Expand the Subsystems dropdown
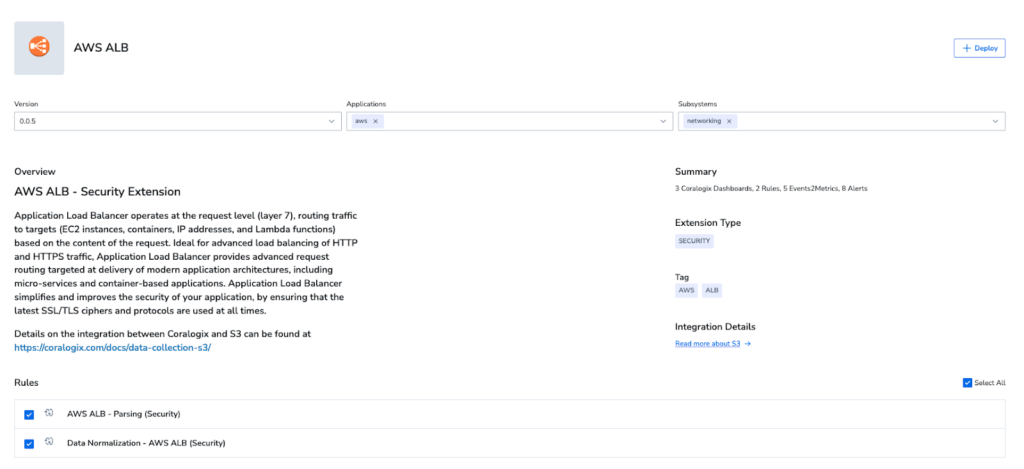 pos(995,121)
